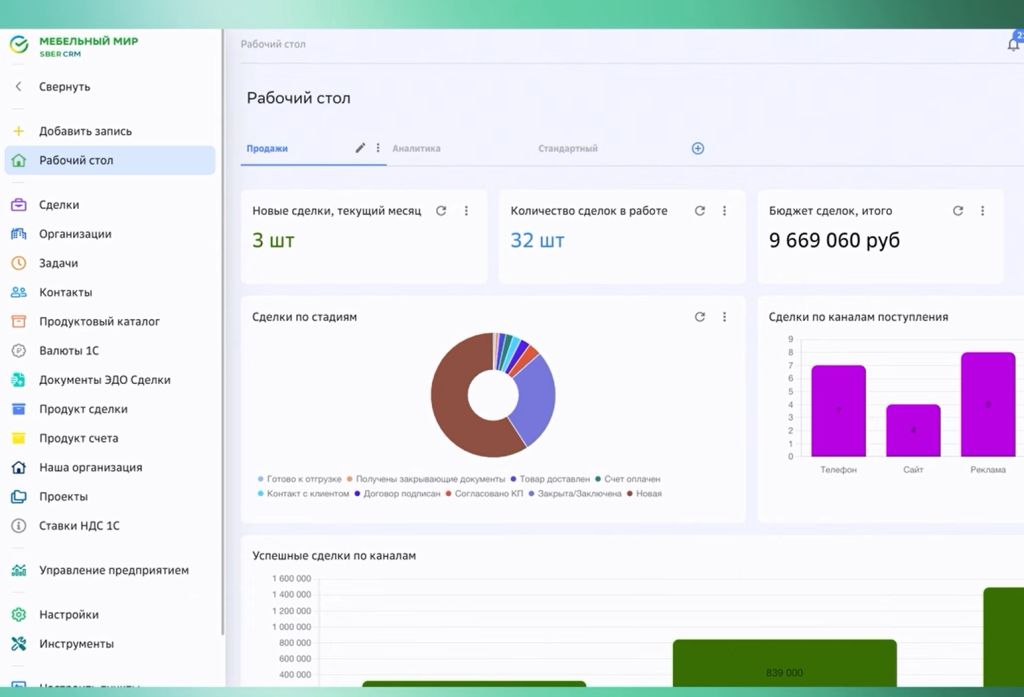Click the Задачи clock icon

point(18,263)
